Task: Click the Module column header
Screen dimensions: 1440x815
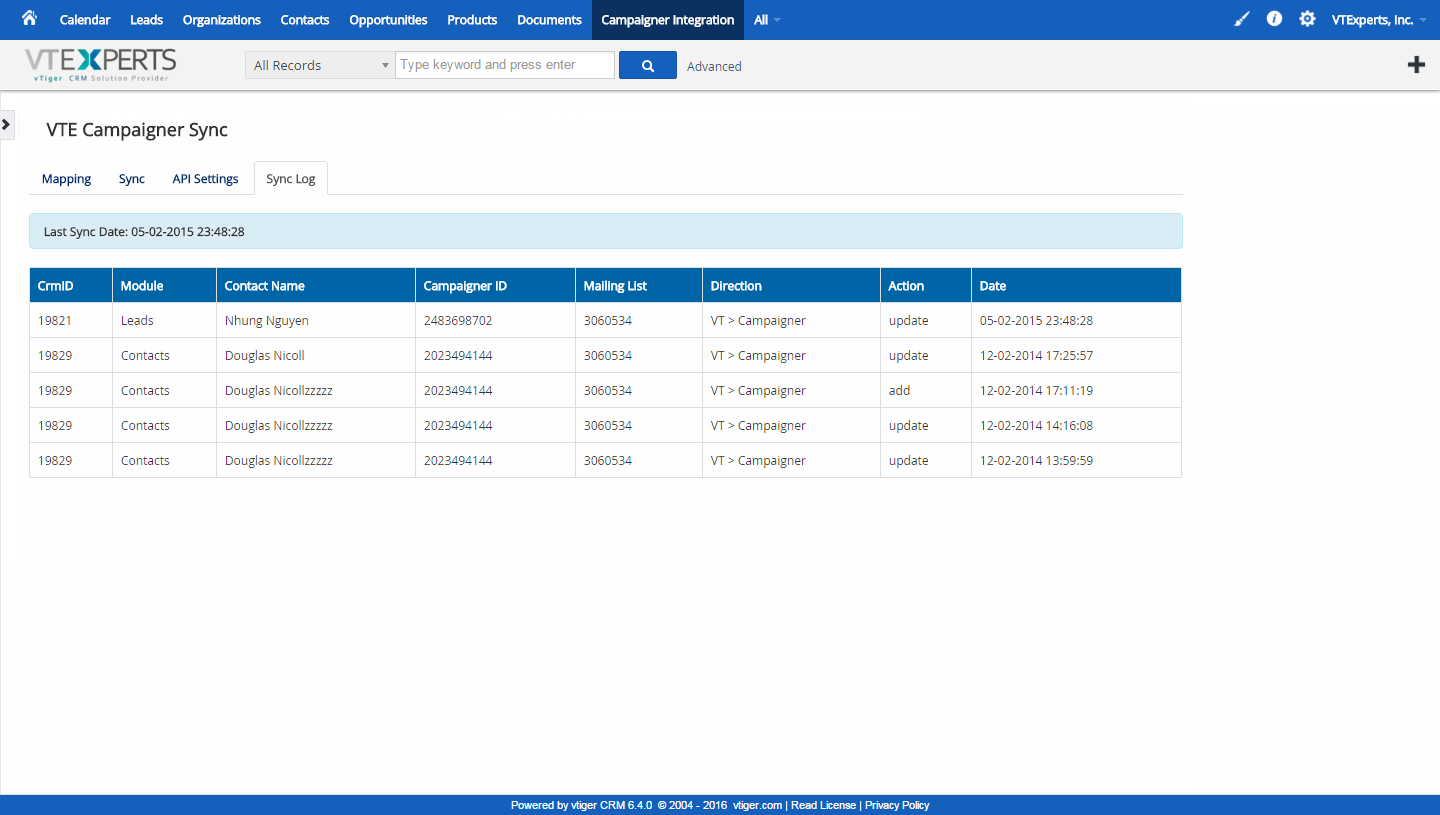Action: [164, 285]
